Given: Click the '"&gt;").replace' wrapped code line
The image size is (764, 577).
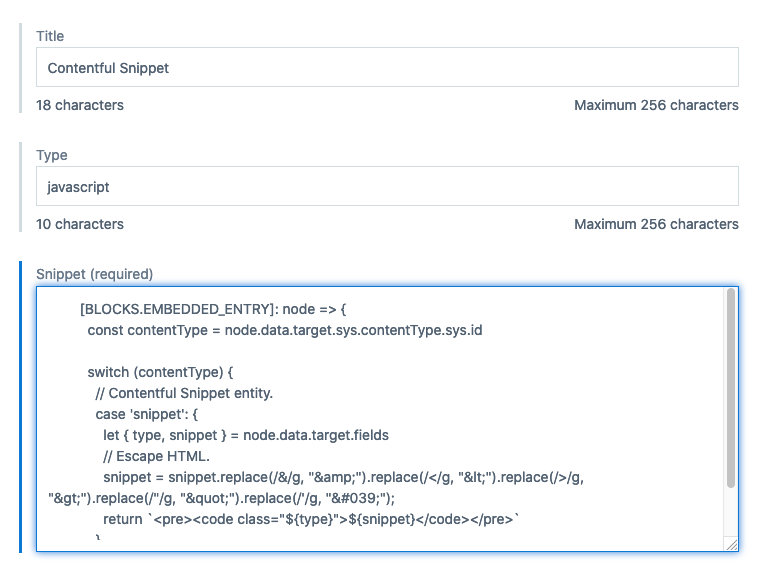Looking at the screenshot, I should click(222, 498).
